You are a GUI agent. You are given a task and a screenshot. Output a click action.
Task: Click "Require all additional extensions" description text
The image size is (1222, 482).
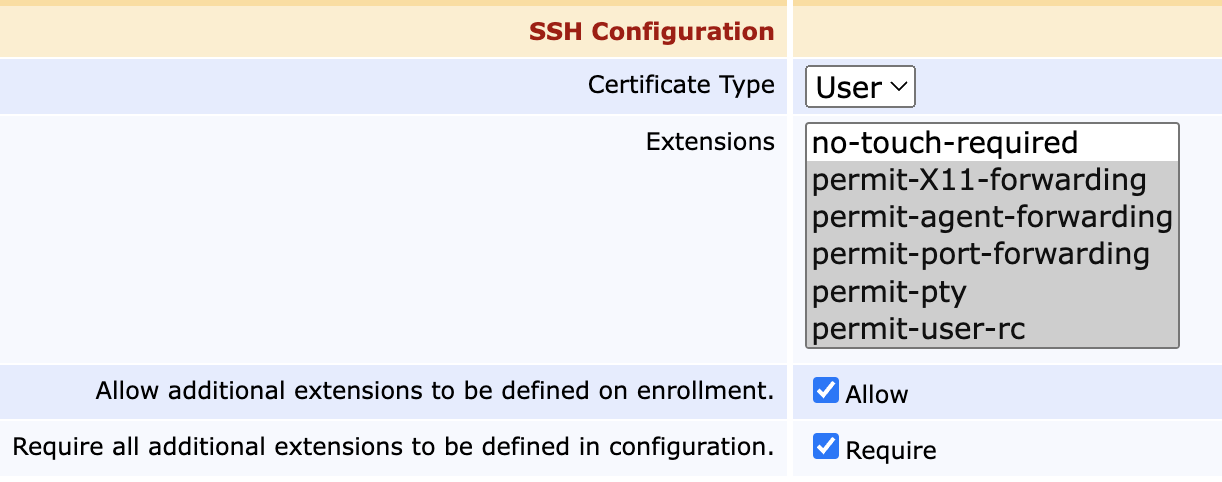(393, 446)
